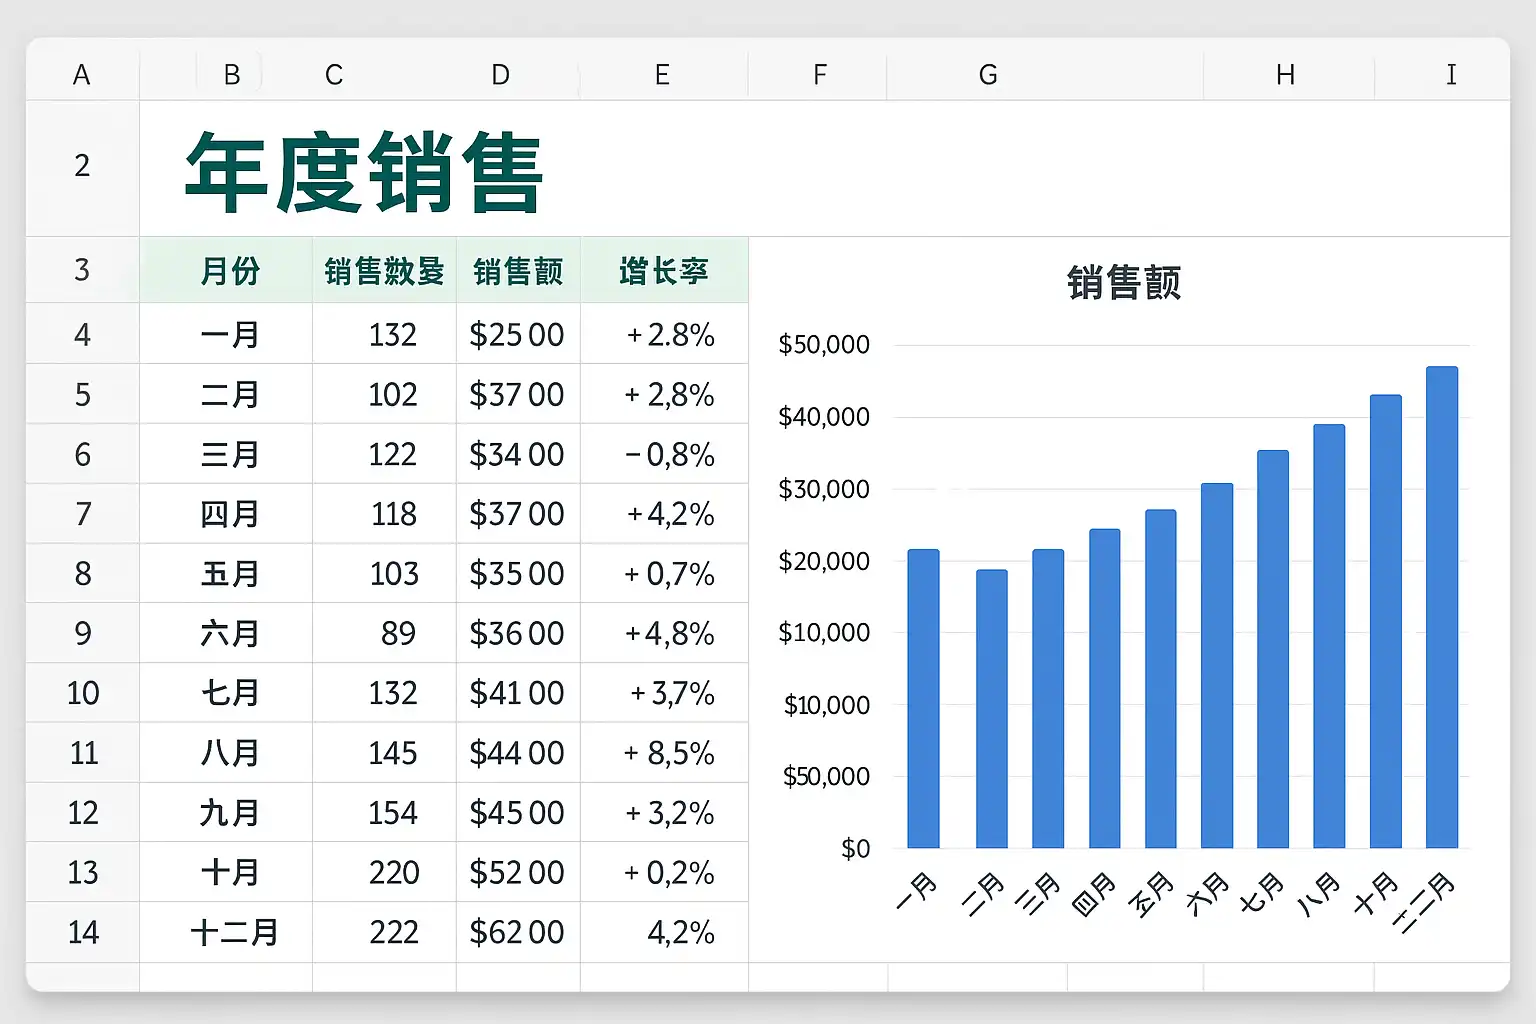Image resolution: width=1536 pixels, height=1024 pixels.
Task: Select the $62 00 sales cell
Action: [517, 932]
